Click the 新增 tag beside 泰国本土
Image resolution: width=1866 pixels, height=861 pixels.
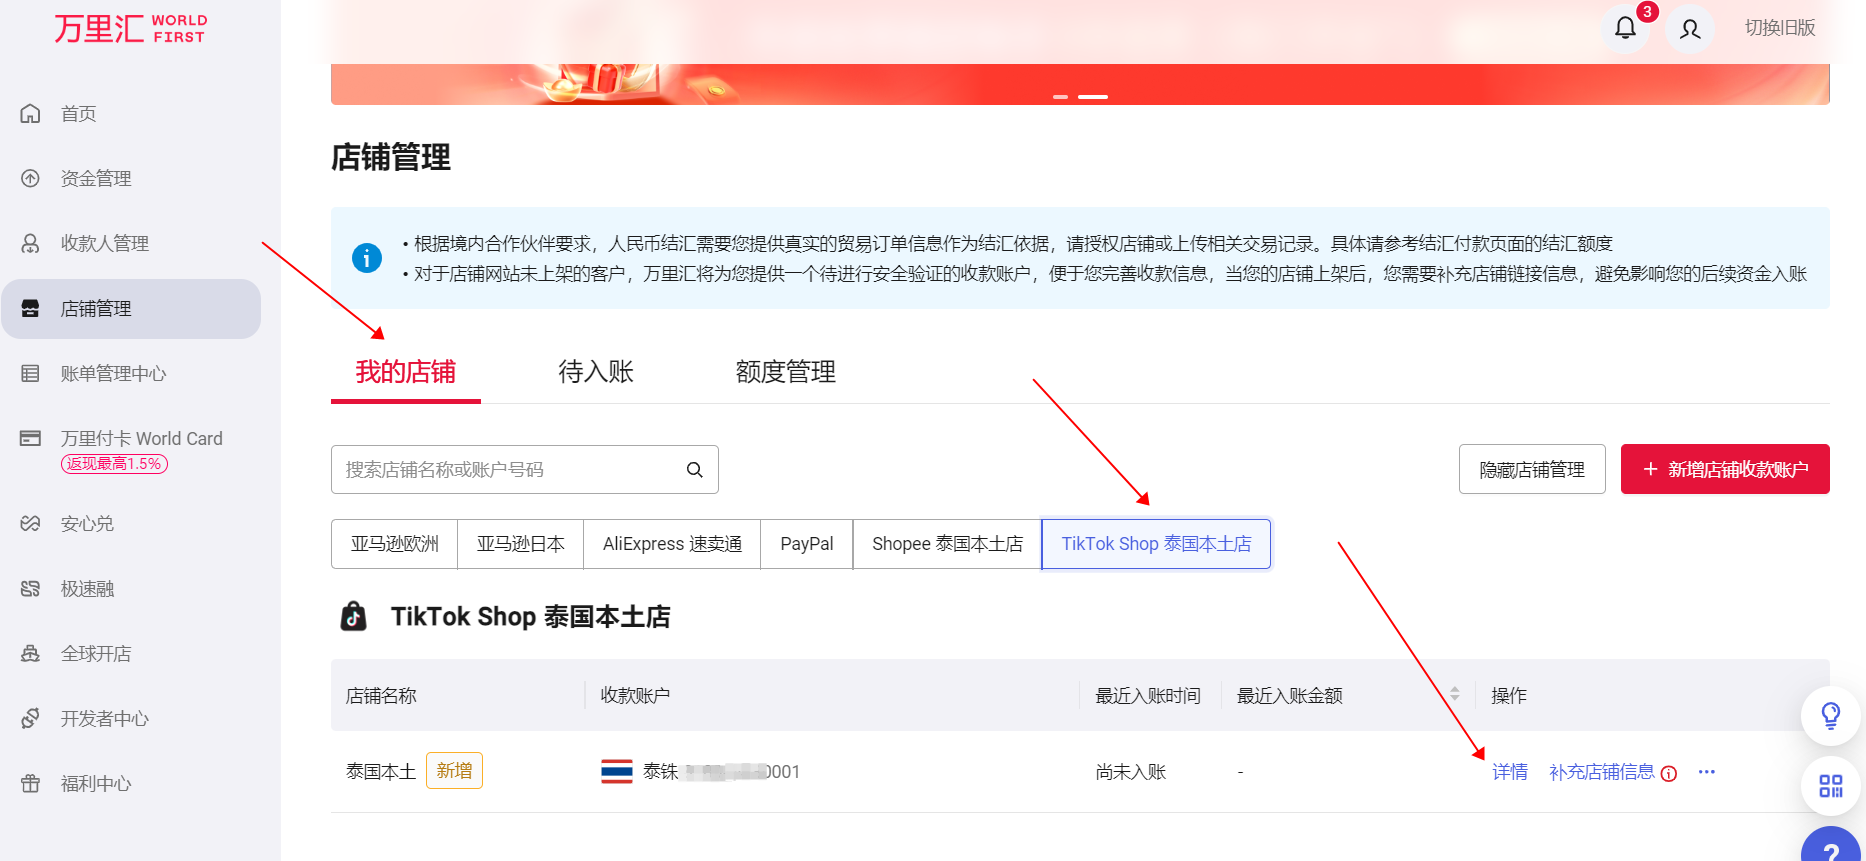click(454, 771)
